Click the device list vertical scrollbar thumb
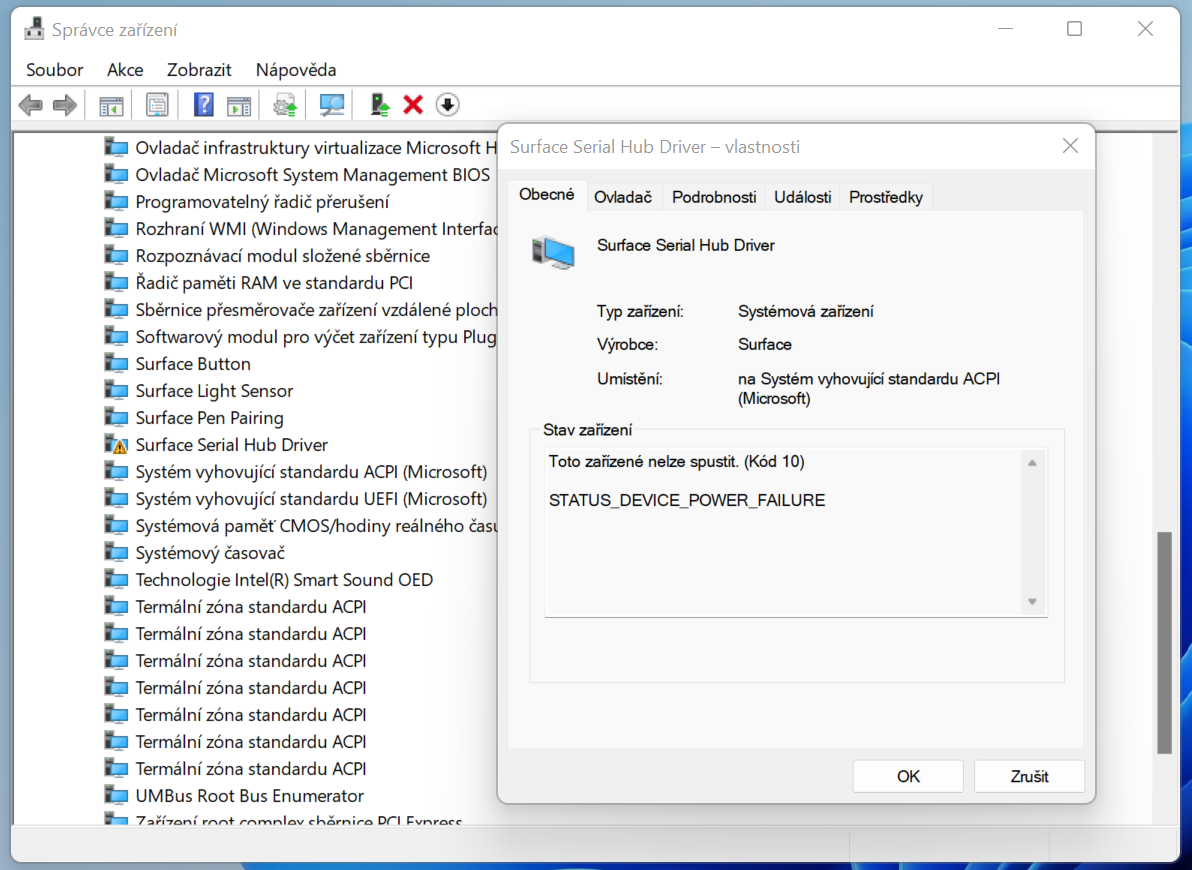The width and height of the screenshot is (1192, 870). pos(1164,640)
